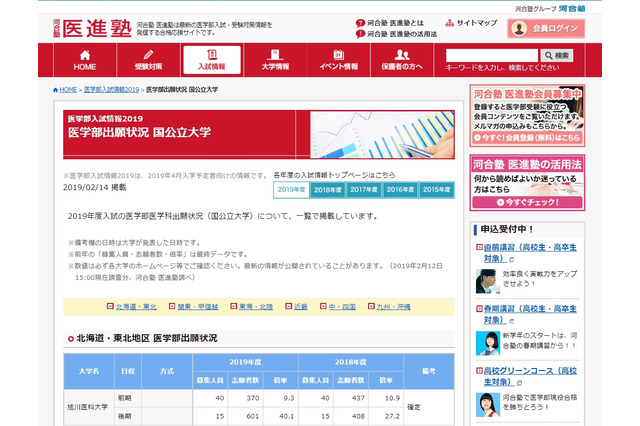This screenshot has width=640, height=426.
Task: Click the 2019/02/14 掲載 date text
Action: tap(95, 187)
